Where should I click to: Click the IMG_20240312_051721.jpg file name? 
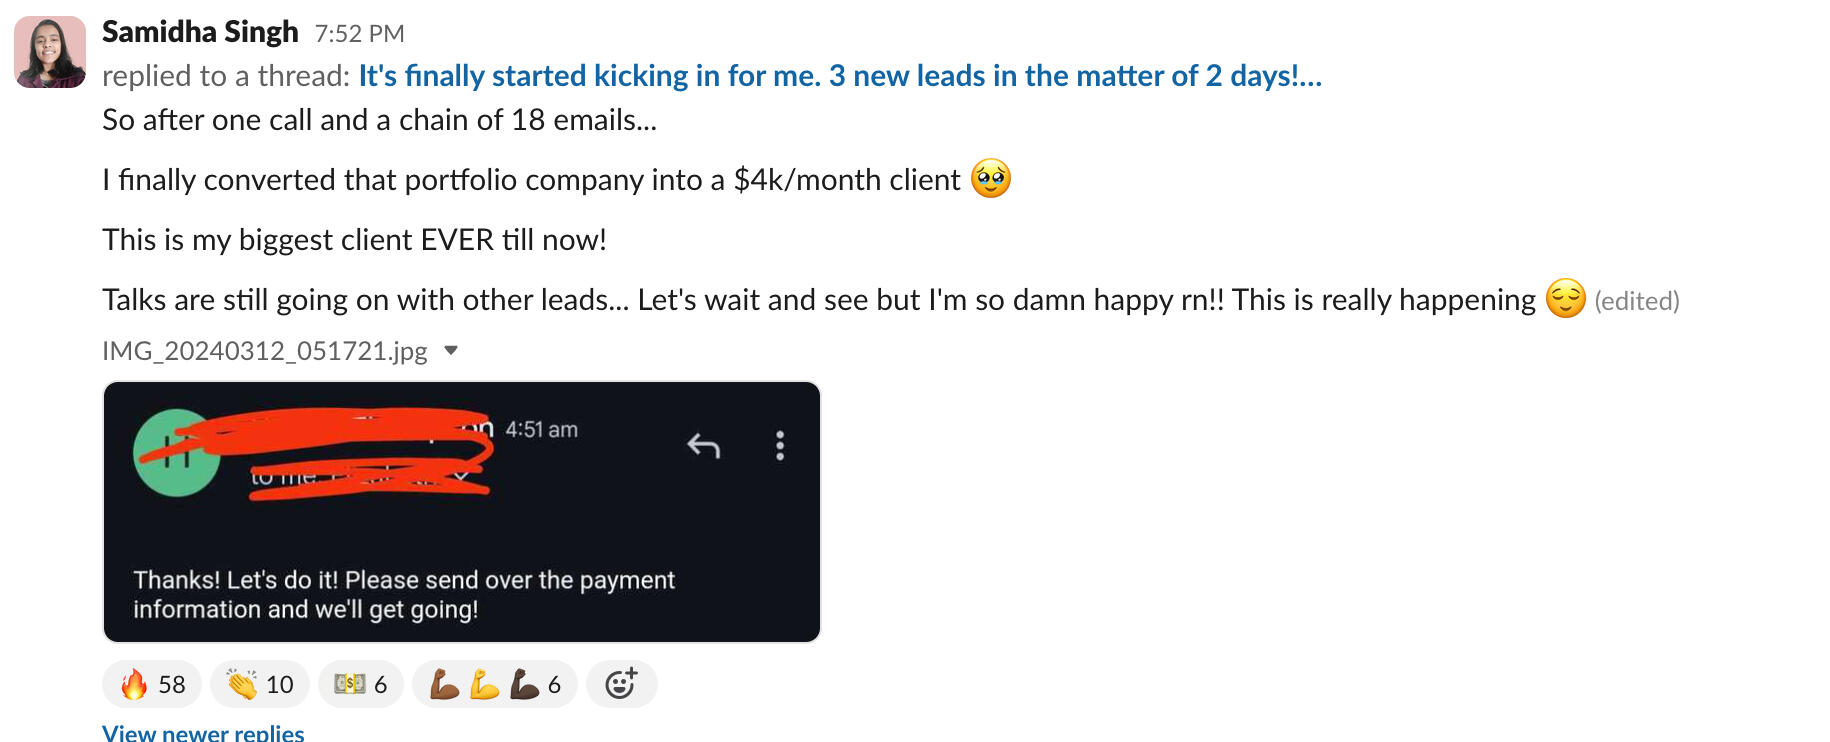(264, 351)
